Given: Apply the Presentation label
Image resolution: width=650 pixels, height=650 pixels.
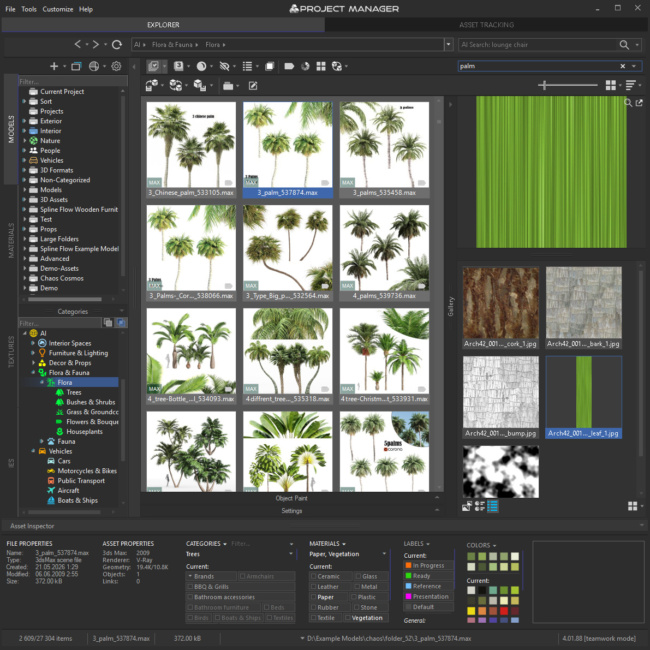Looking at the screenshot, I should [x=428, y=597].
